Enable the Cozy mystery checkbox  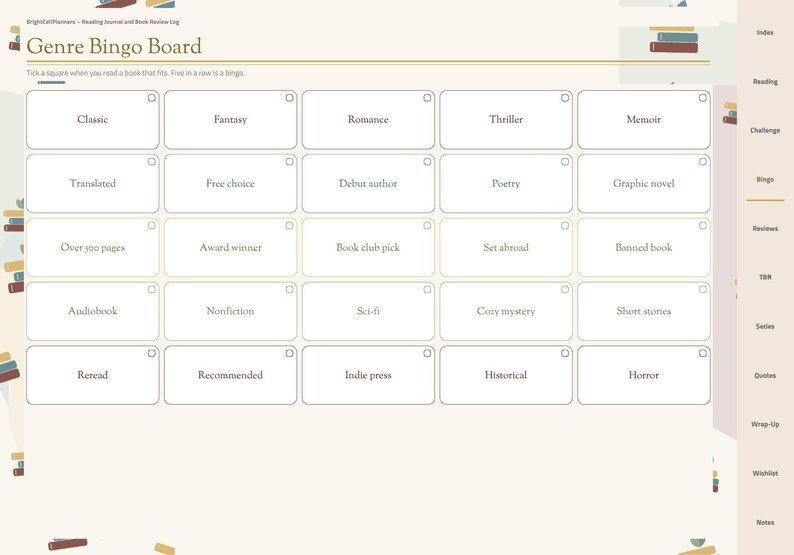[565, 289]
